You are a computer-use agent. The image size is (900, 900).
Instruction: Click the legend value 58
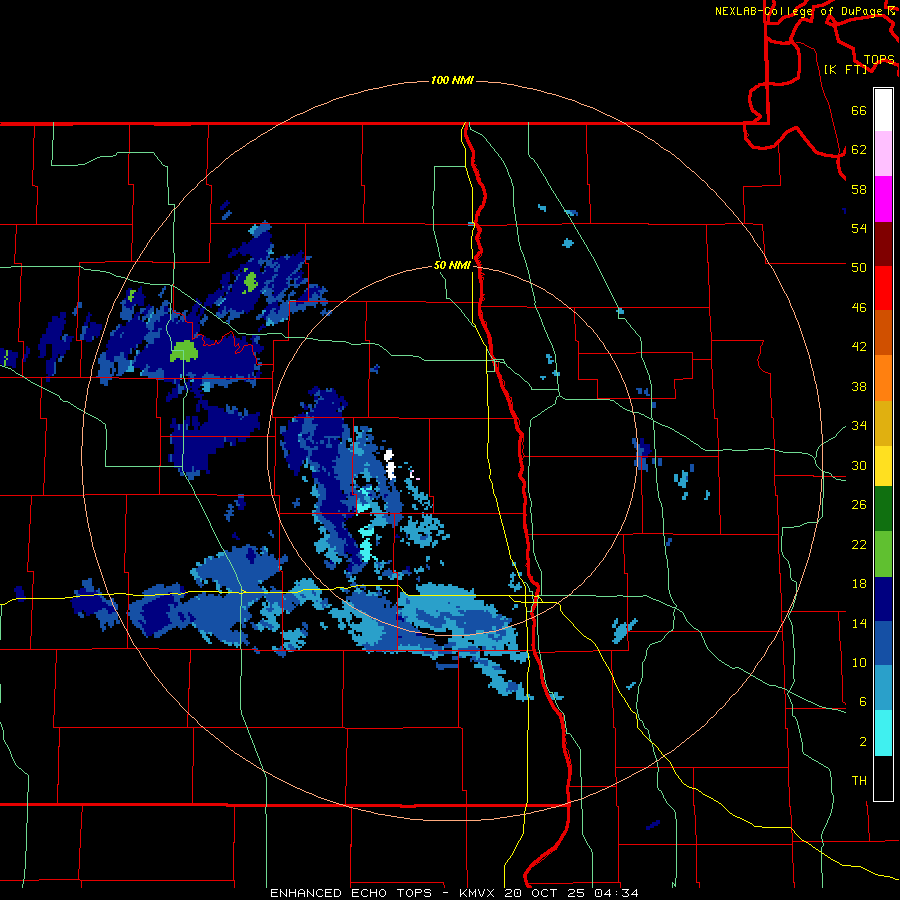click(x=859, y=189)
